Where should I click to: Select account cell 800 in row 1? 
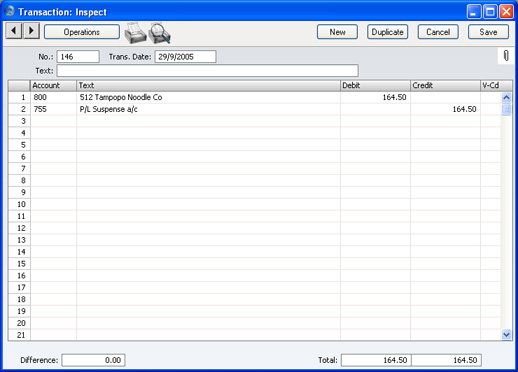(53, 97)
